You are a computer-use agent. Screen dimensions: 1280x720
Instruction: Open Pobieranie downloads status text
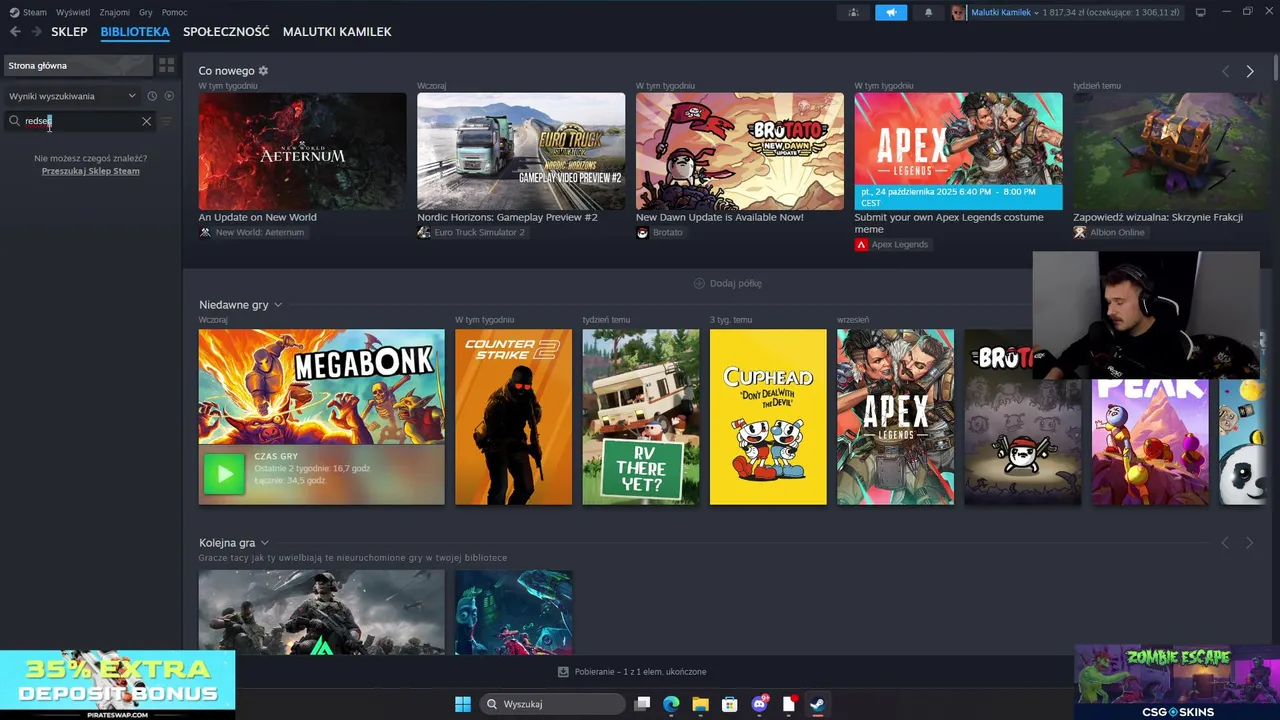click(x=640, y=672)
